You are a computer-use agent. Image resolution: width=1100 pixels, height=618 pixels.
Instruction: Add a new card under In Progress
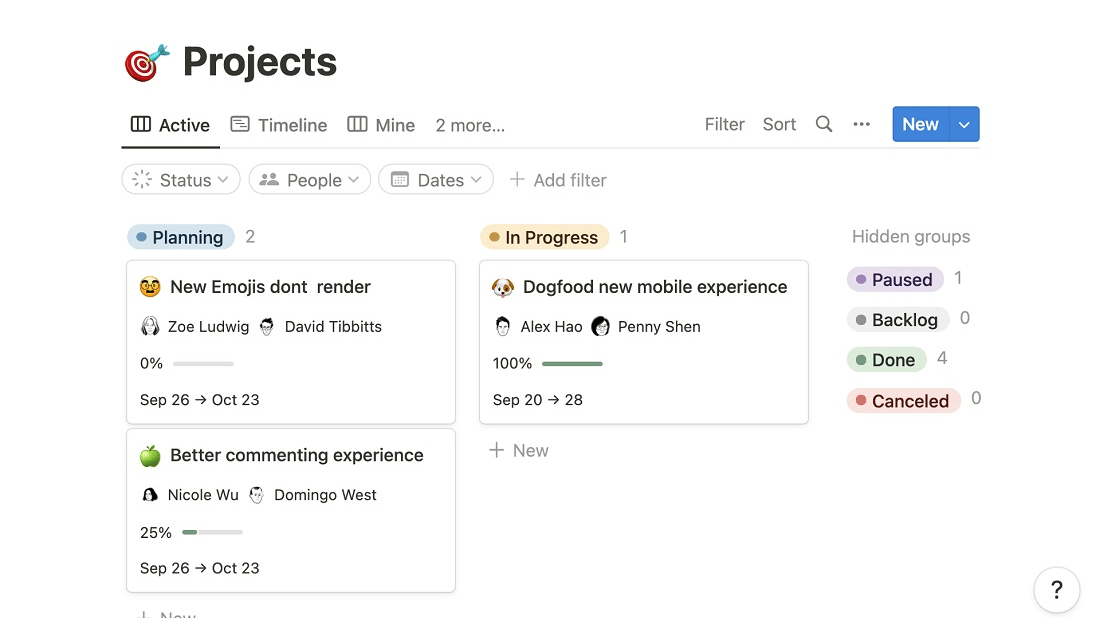pyautogui.click(x=518, y=450)
